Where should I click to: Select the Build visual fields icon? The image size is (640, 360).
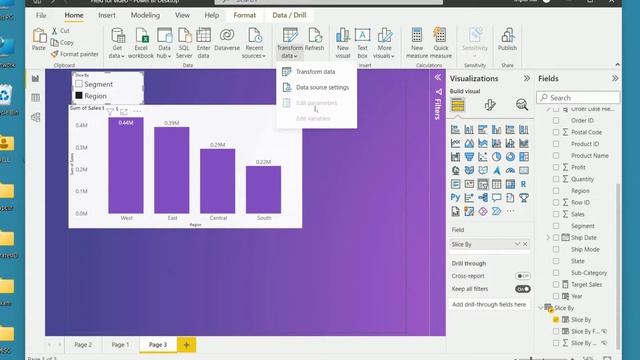[458, 105]
